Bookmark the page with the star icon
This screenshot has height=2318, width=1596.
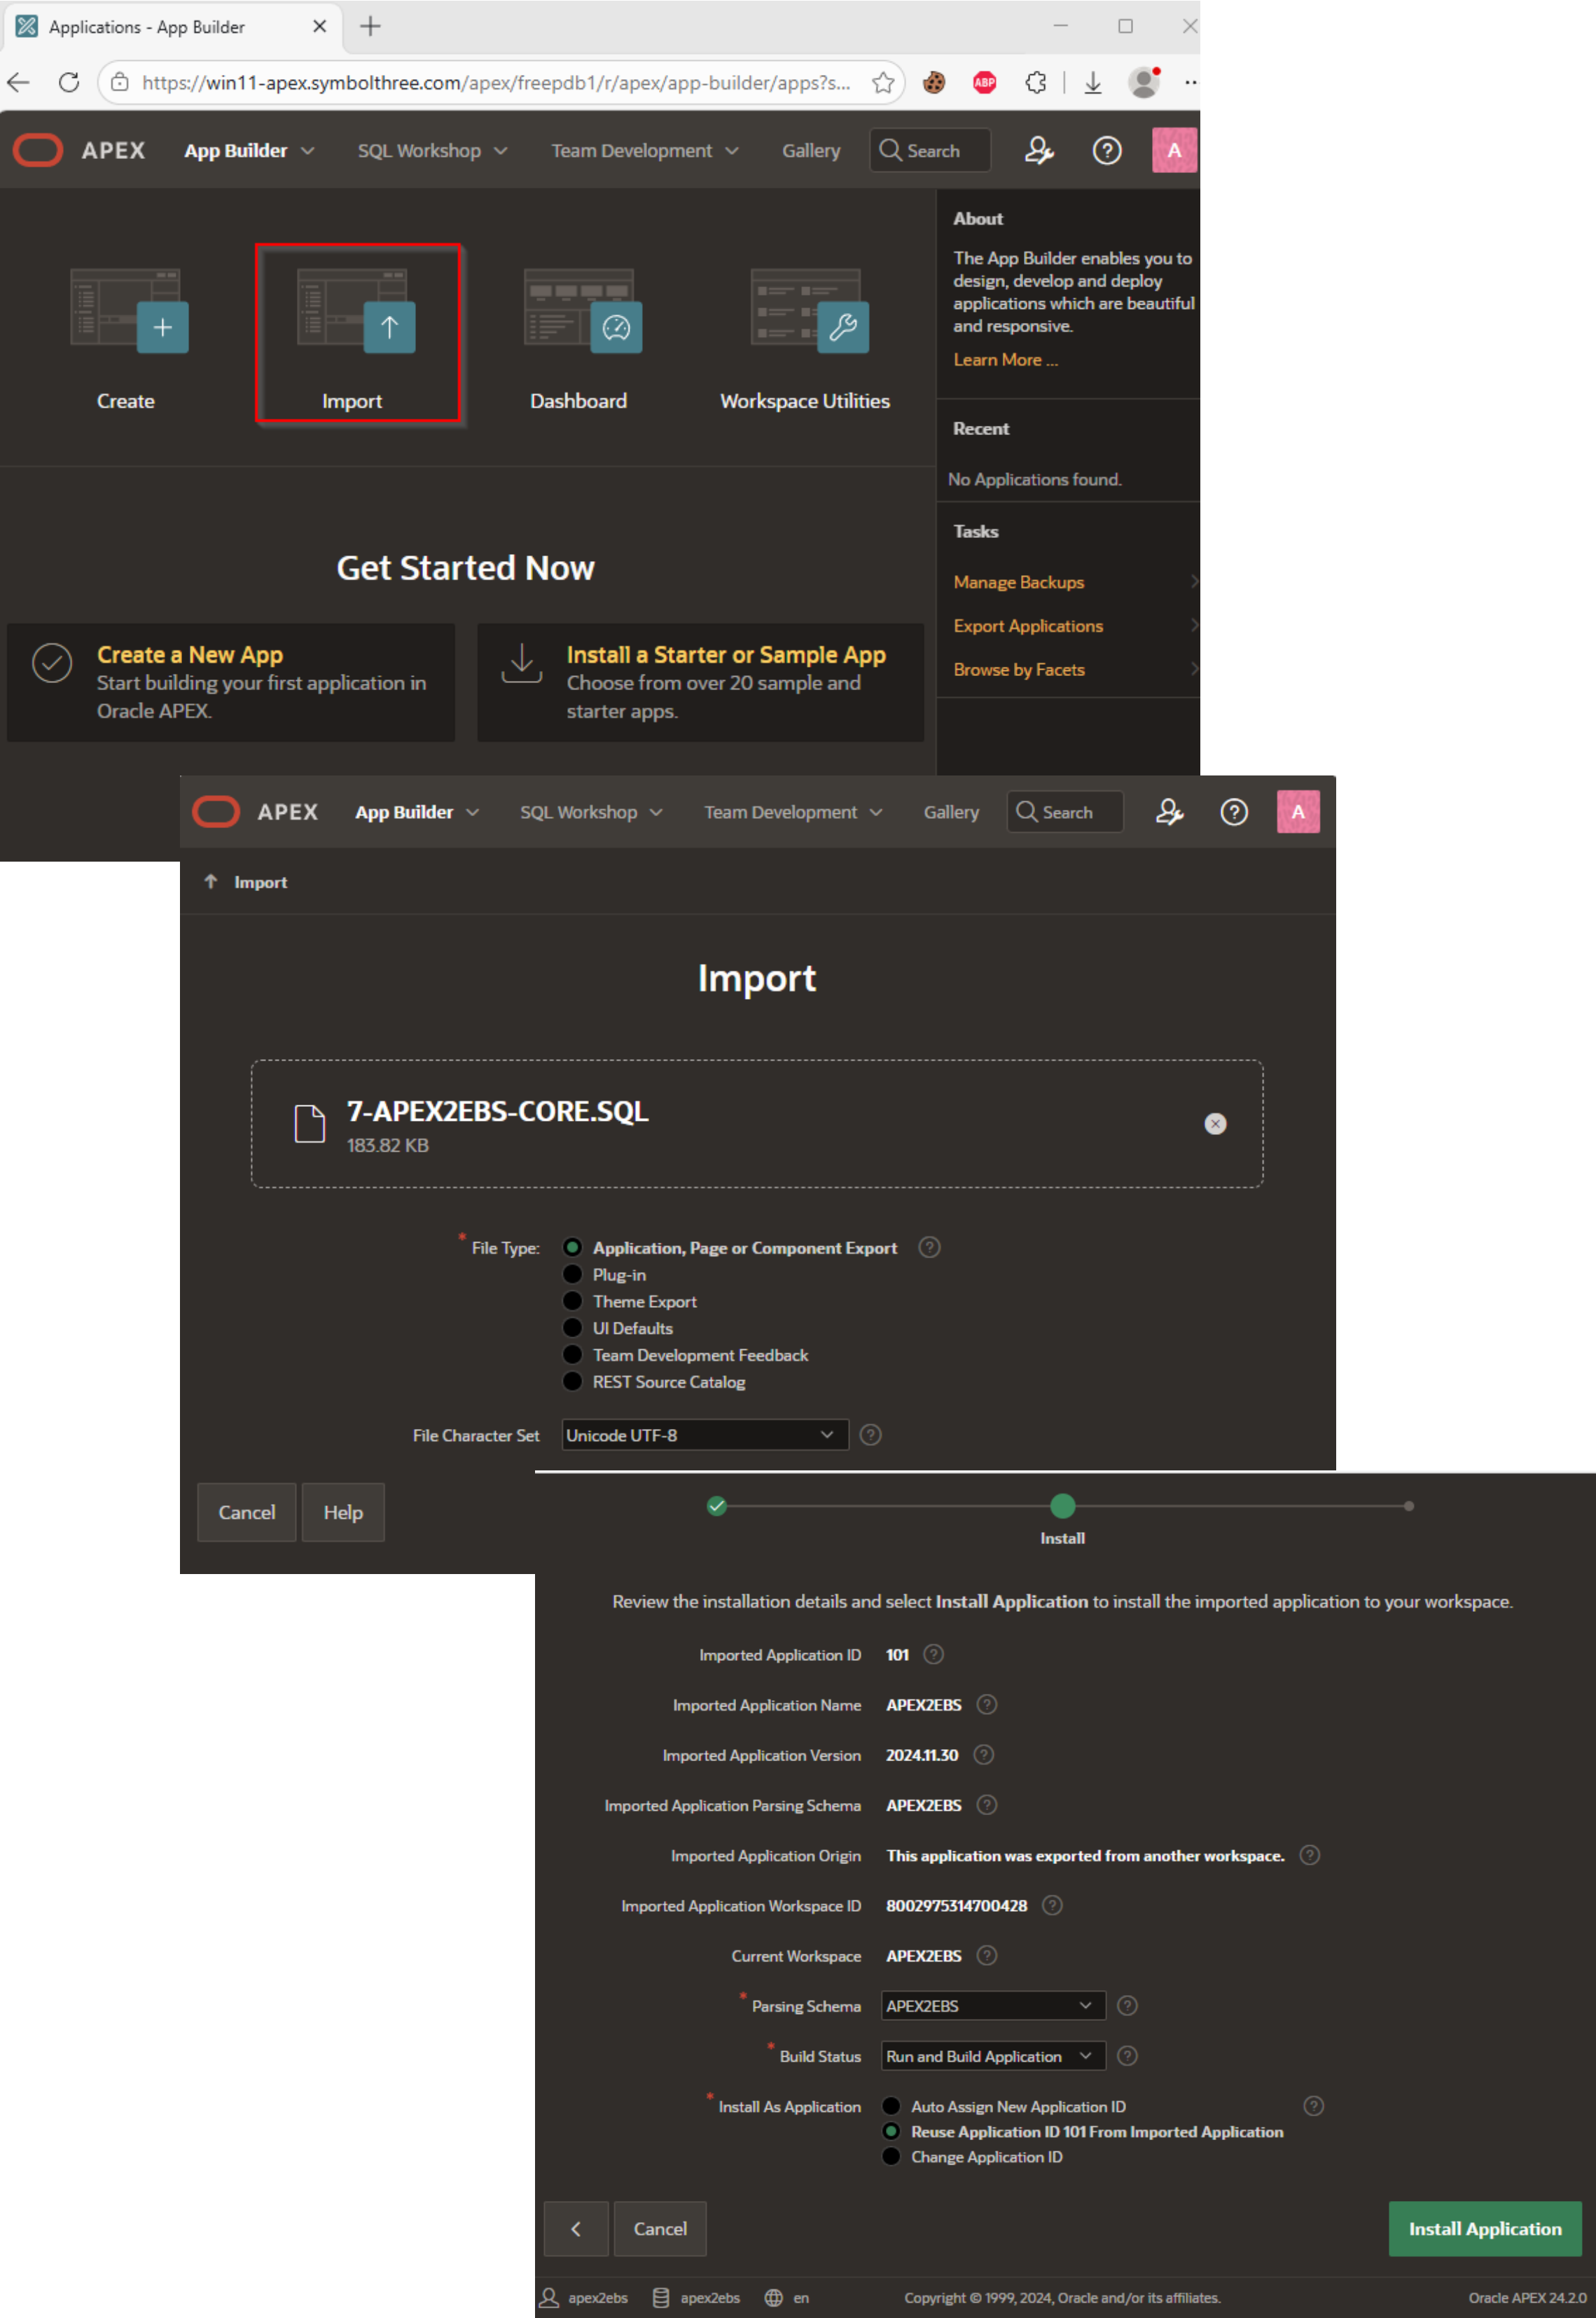tap(882, 83)
